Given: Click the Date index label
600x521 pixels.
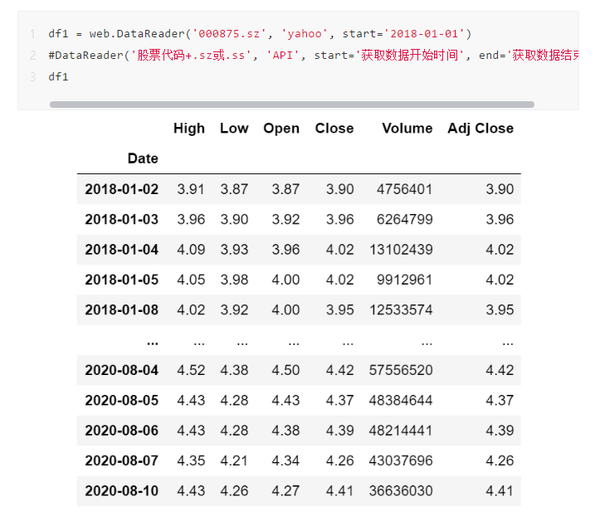Looking at the screenshot, I should click(x=143, y=158).
